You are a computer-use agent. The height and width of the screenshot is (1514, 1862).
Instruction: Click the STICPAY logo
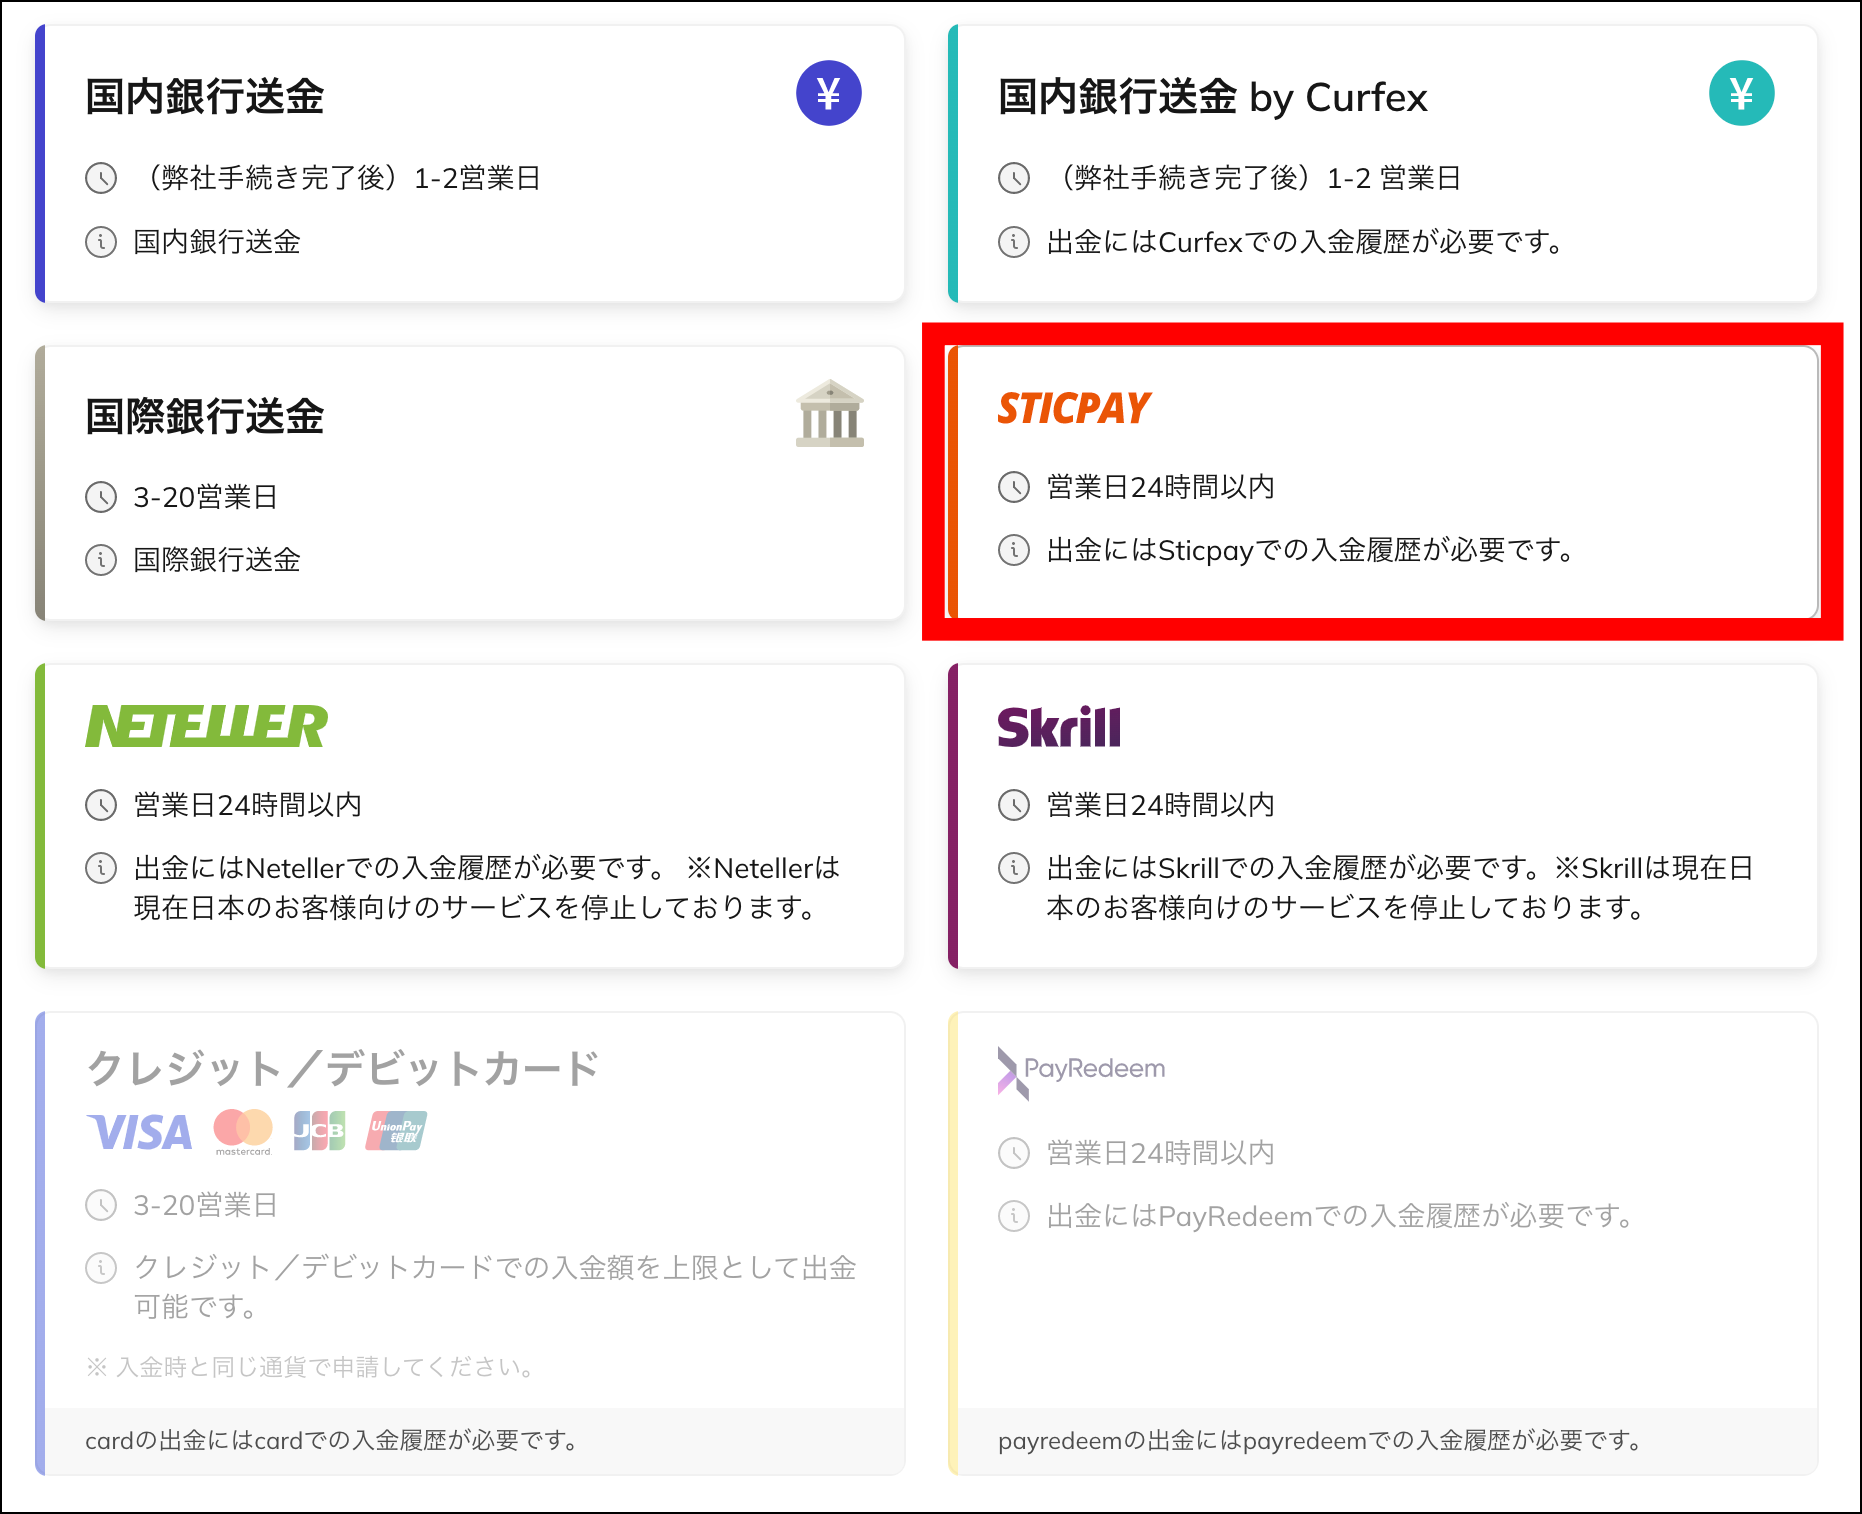[x=1072, y=407]
